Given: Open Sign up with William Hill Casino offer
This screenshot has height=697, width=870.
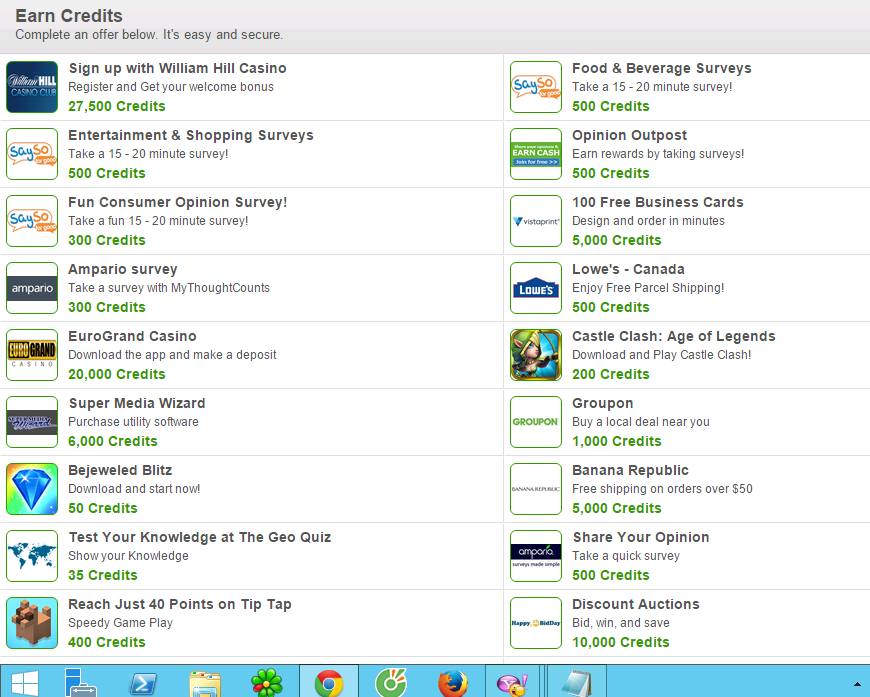Looking at the screenshot, I should 178,68.
